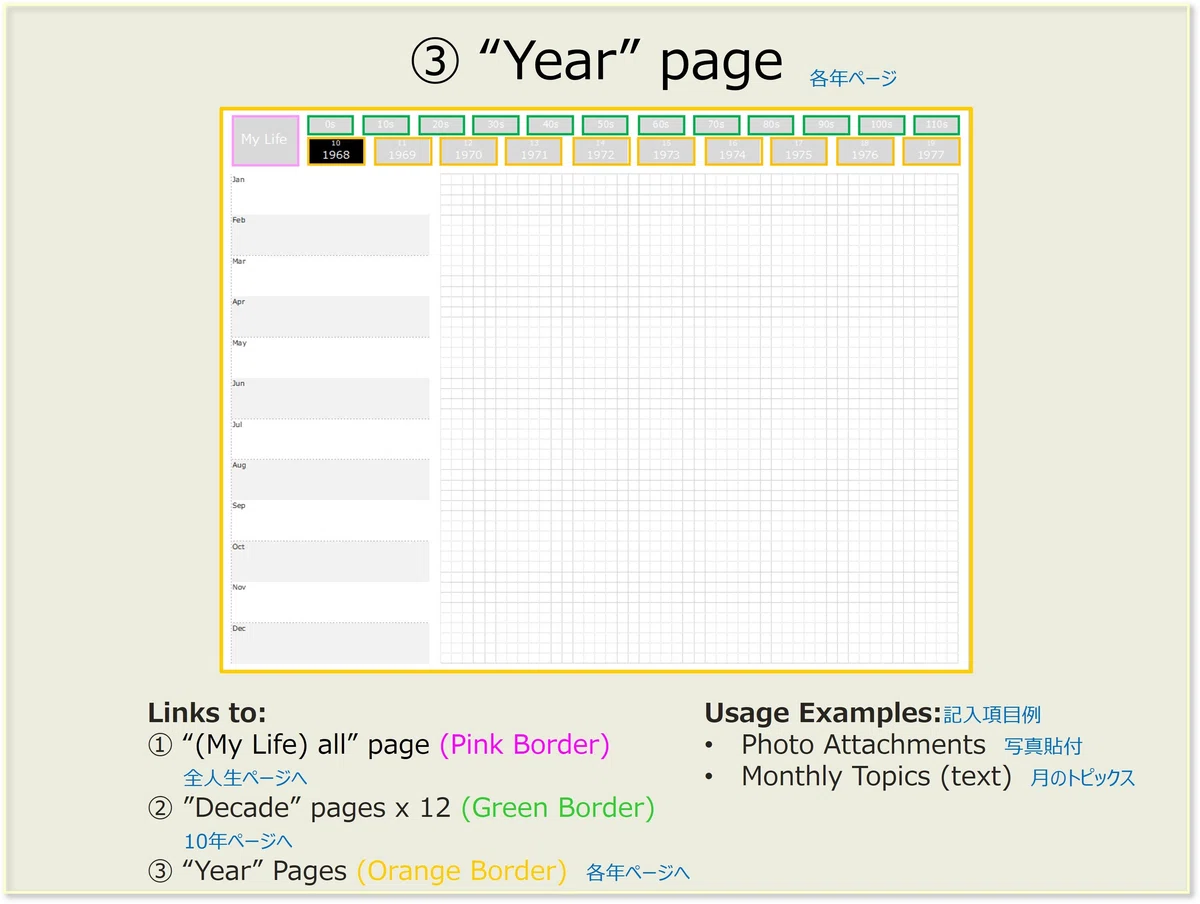The width and height of the screenshot is (1200, 904).
Task: Click the Aug monthly topic area
Action: pos(330,480)
